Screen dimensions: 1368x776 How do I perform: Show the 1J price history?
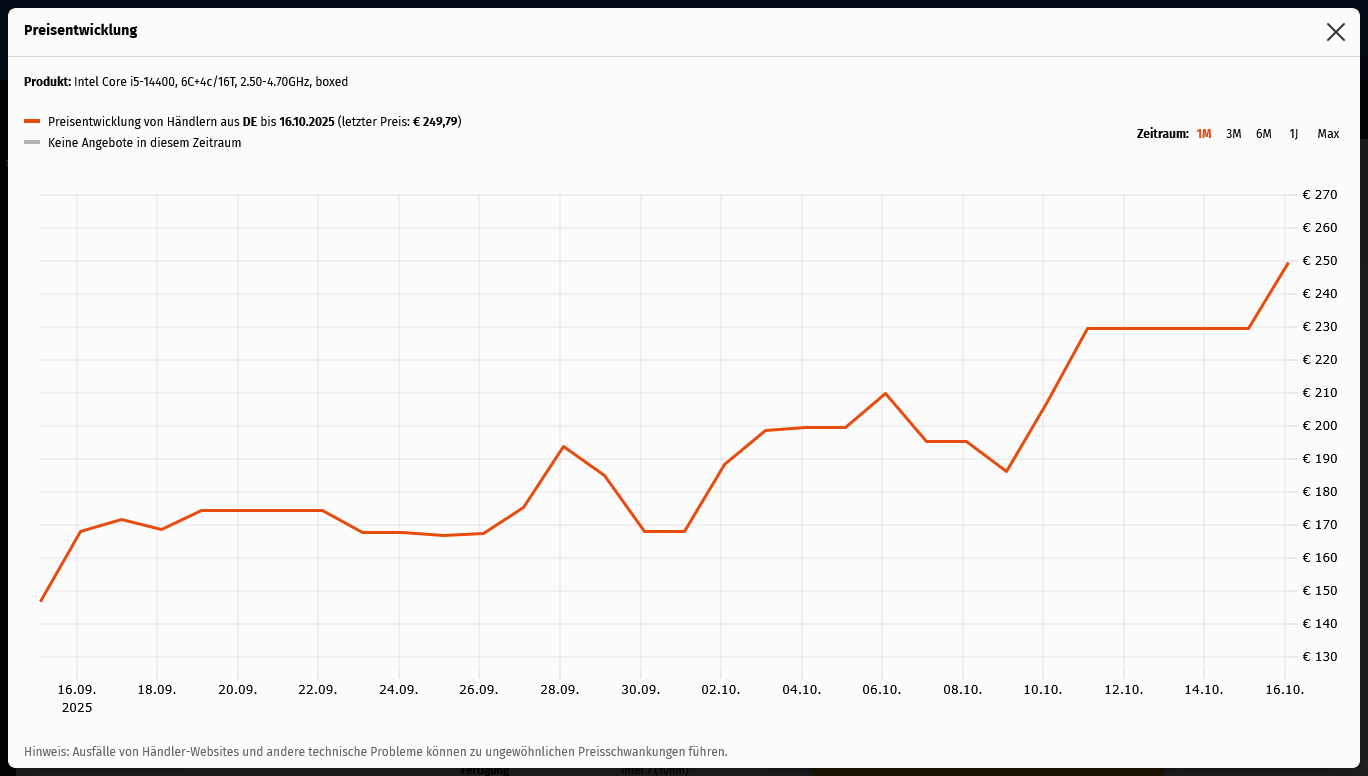coord(1293,134)
